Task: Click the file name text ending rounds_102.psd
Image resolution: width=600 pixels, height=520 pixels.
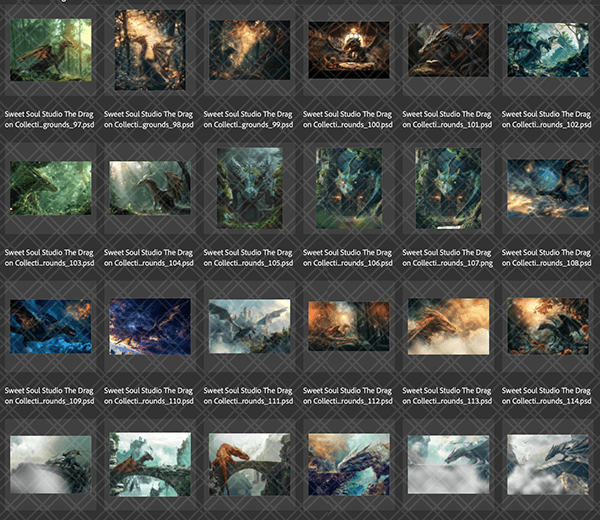Action: click(x=547, y=119)
